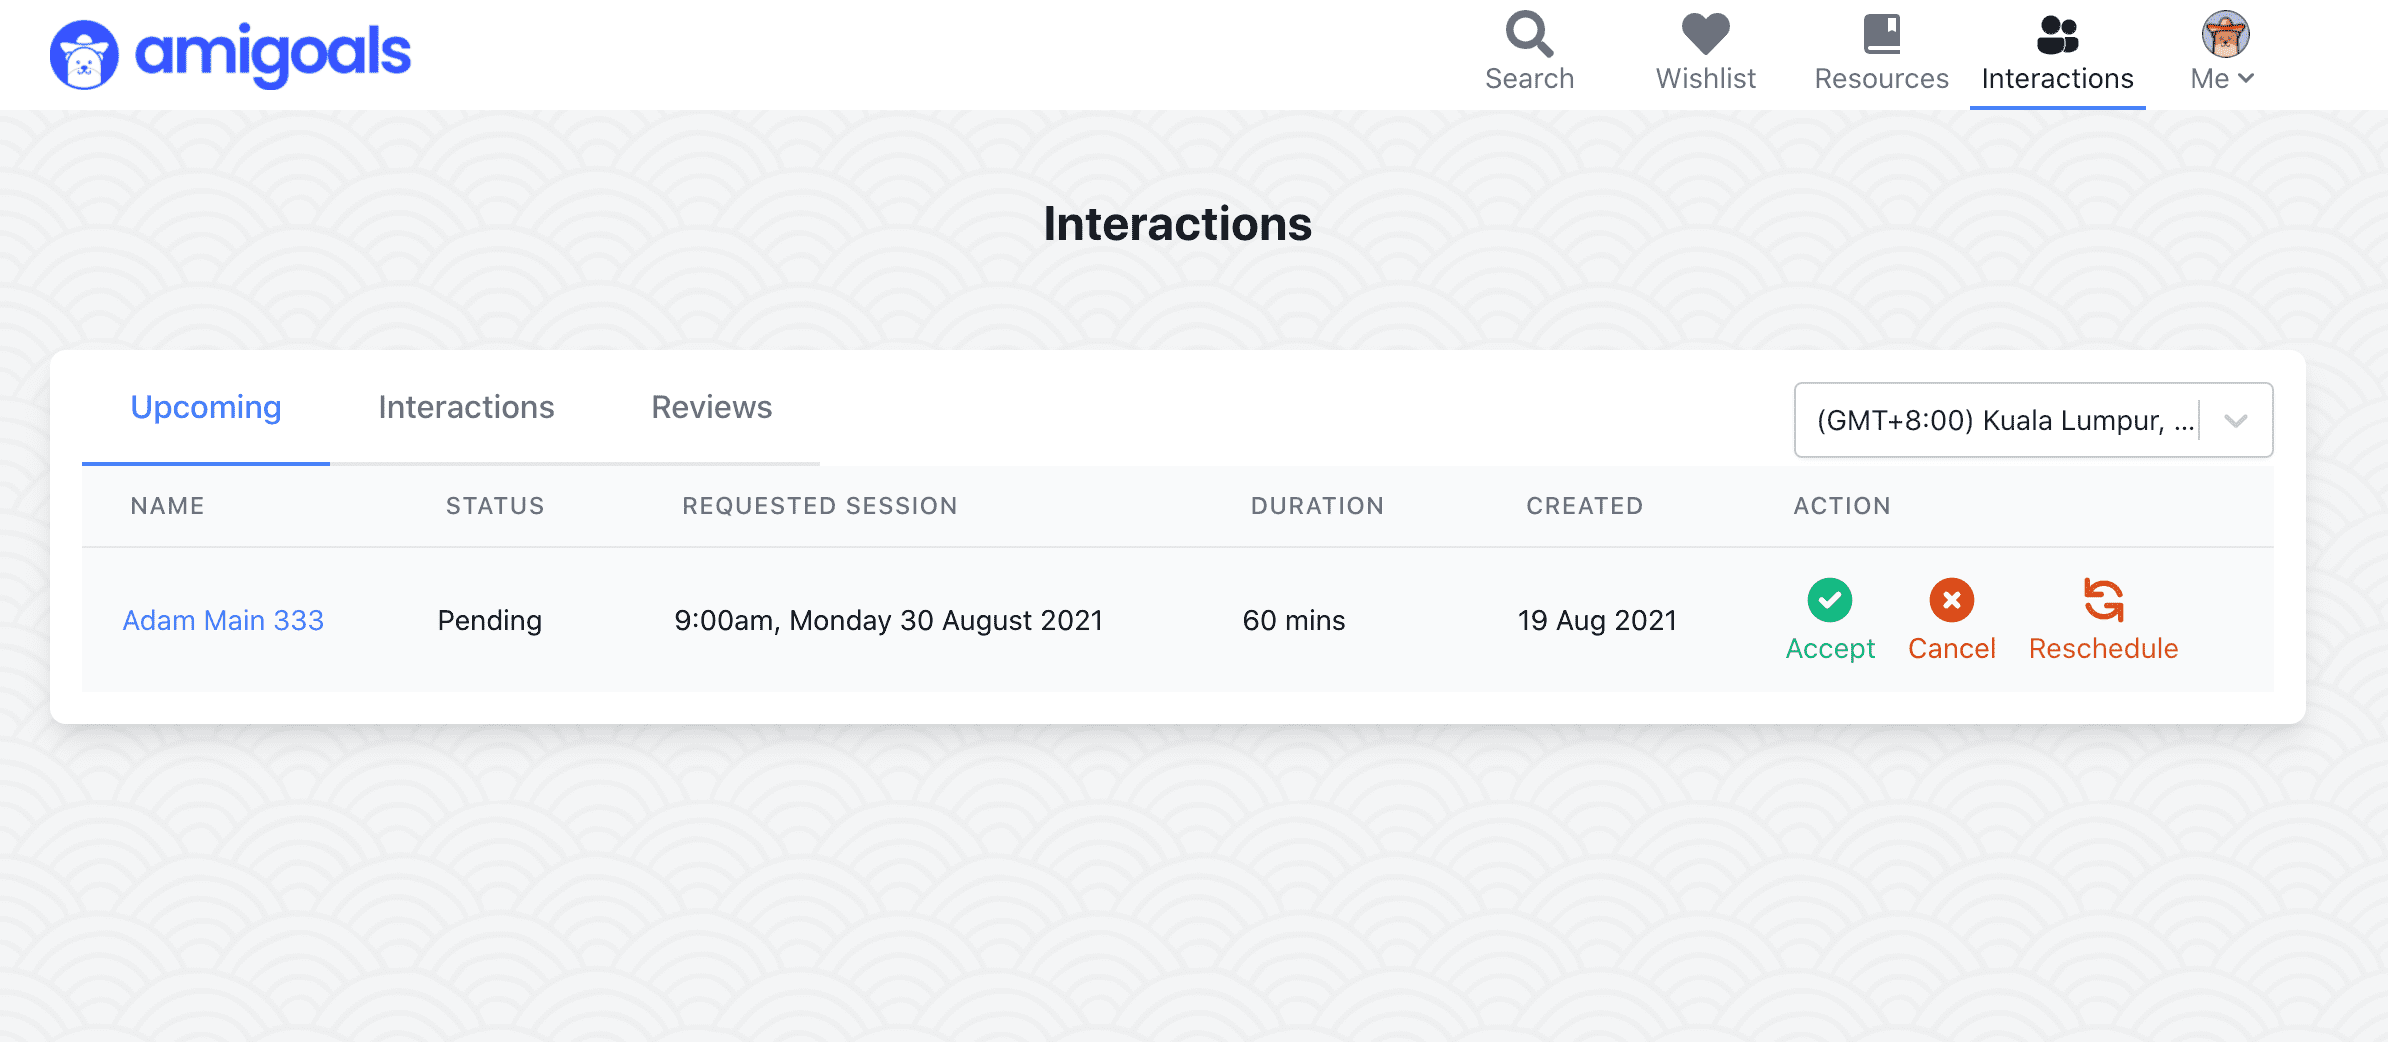The width and height of the screenshot is (2388, 1042).
Task: Open Search via magnifying glass icon
Action: point(1529,34)
